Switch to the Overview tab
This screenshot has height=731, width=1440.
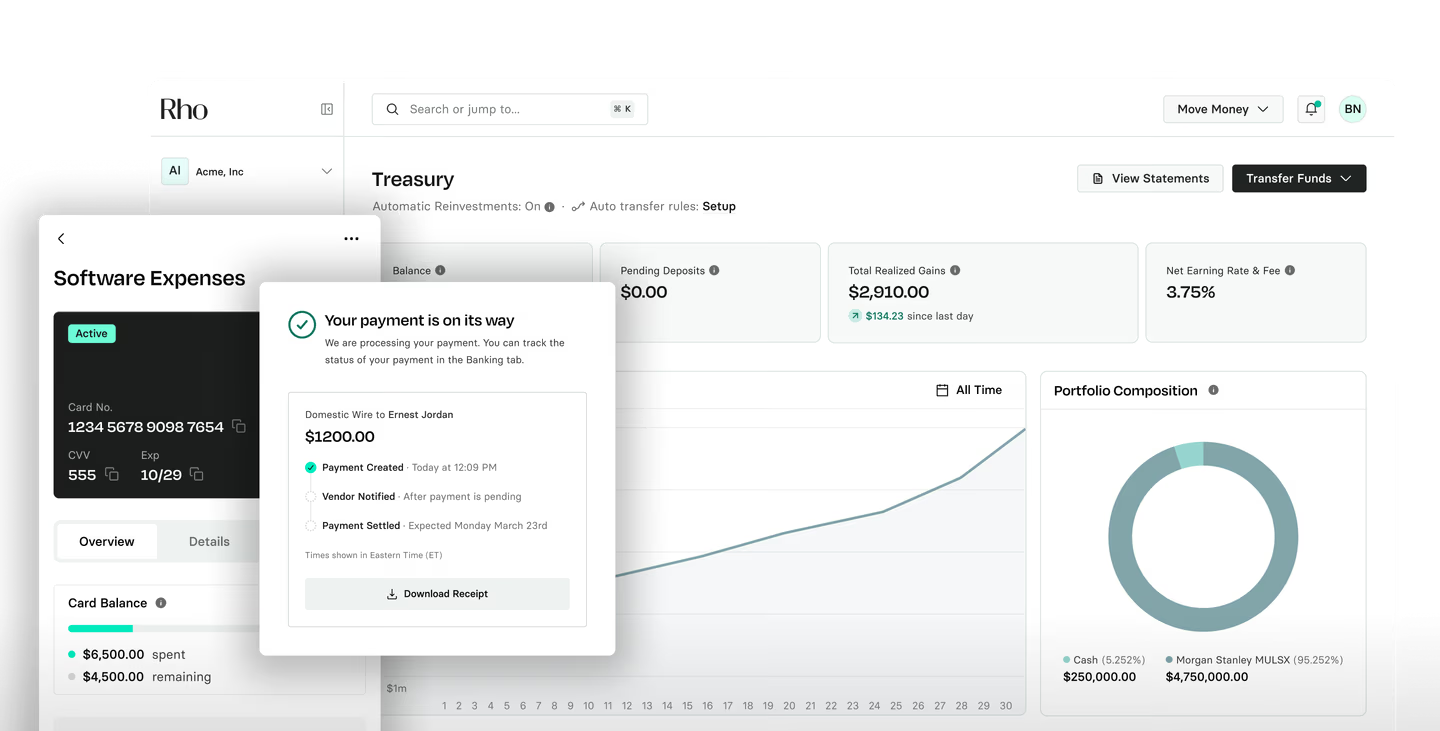tap(107, 541)
